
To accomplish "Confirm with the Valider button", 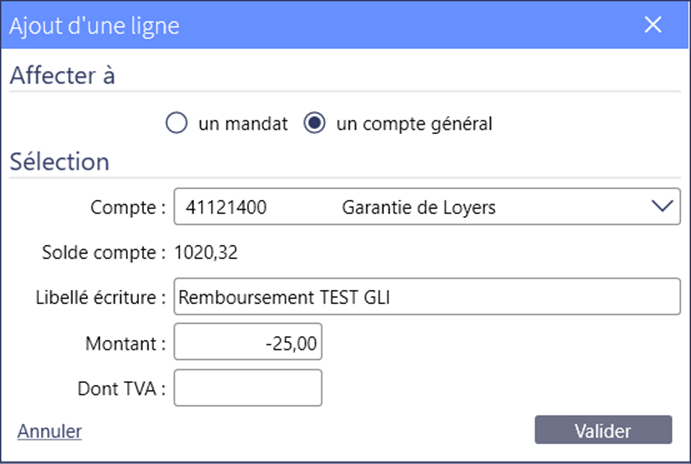I will point(603,430).
